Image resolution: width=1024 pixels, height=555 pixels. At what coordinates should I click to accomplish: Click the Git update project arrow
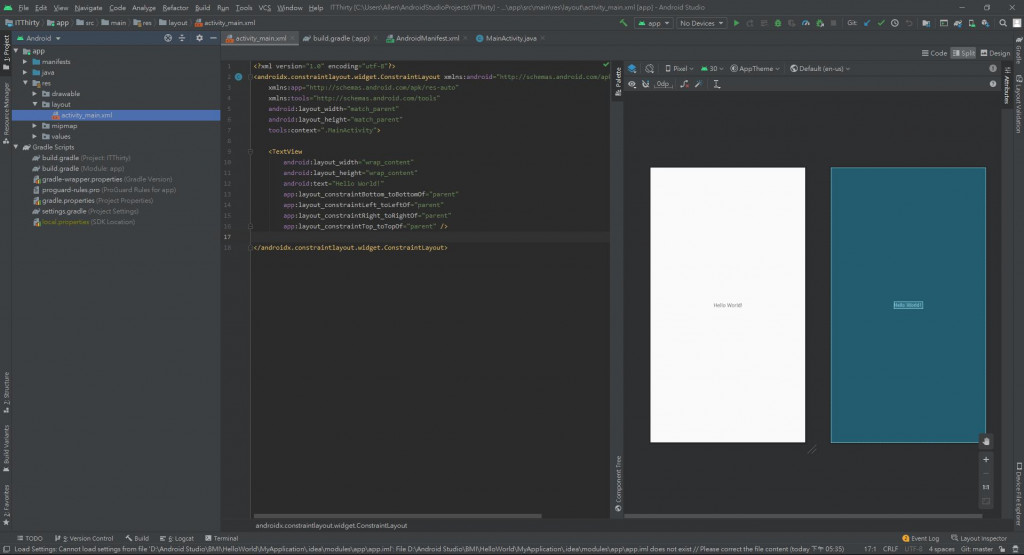[x=867, y=22]
